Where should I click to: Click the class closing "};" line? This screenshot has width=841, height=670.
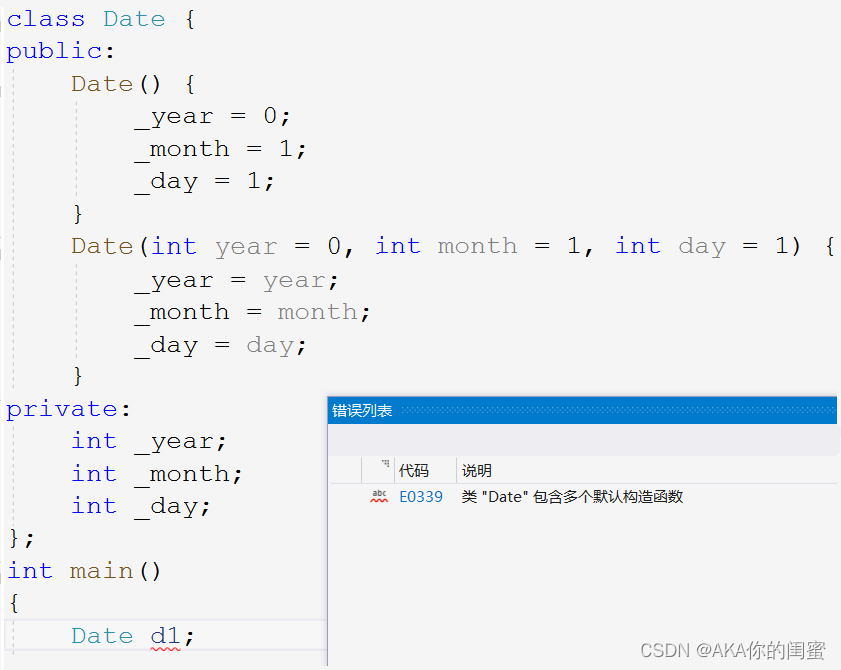click(x=21, y=538)
